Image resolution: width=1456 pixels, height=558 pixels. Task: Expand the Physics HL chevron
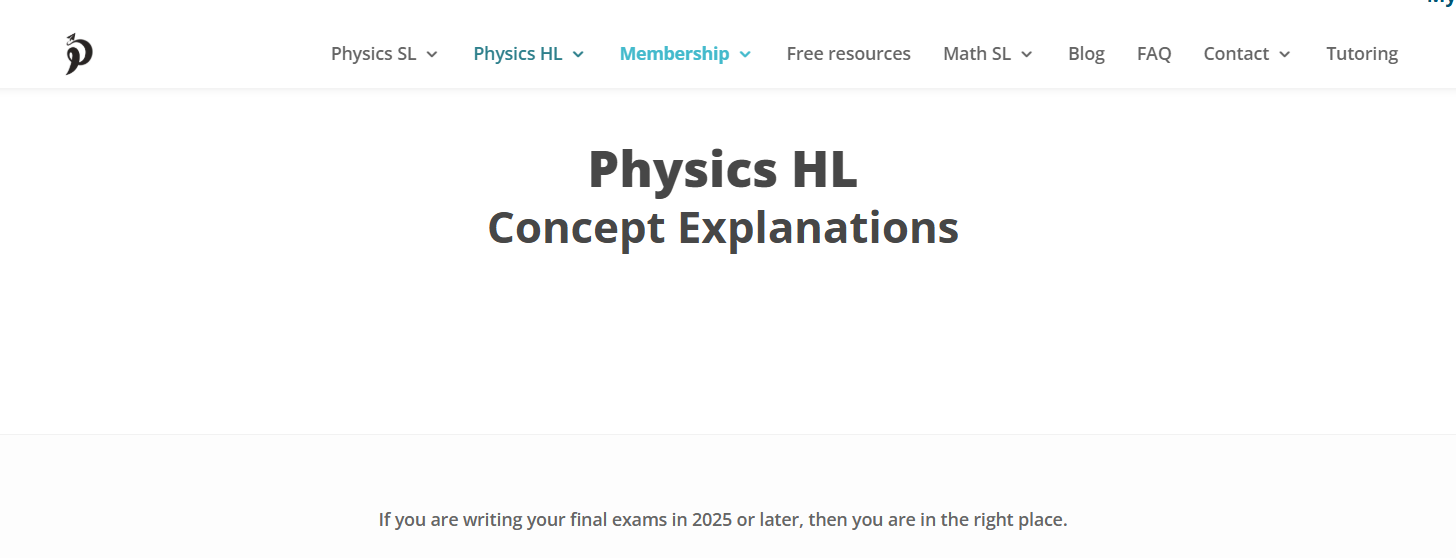pos(578,54)
